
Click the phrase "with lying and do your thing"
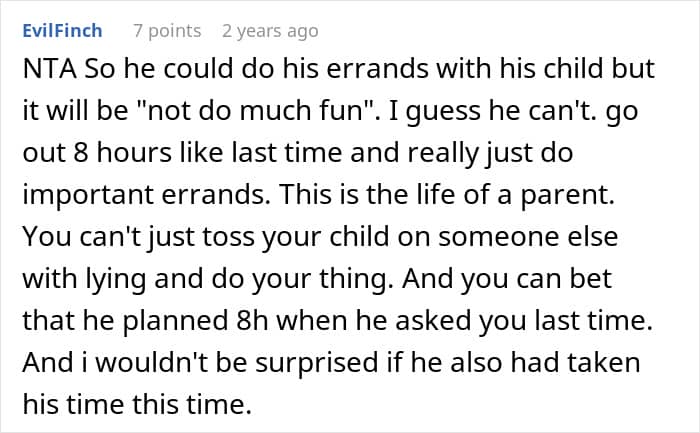[x=205, y=279]
